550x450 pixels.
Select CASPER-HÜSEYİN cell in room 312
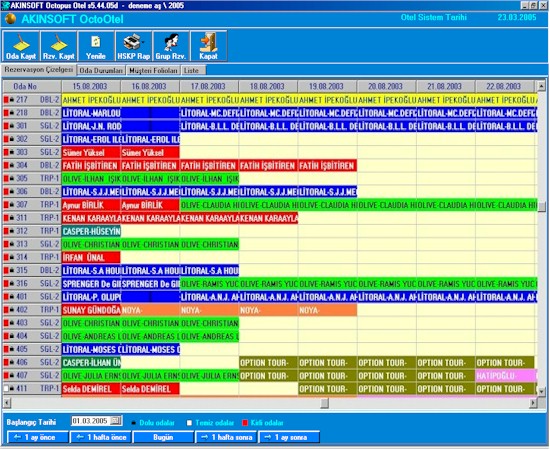coord(91,231)
